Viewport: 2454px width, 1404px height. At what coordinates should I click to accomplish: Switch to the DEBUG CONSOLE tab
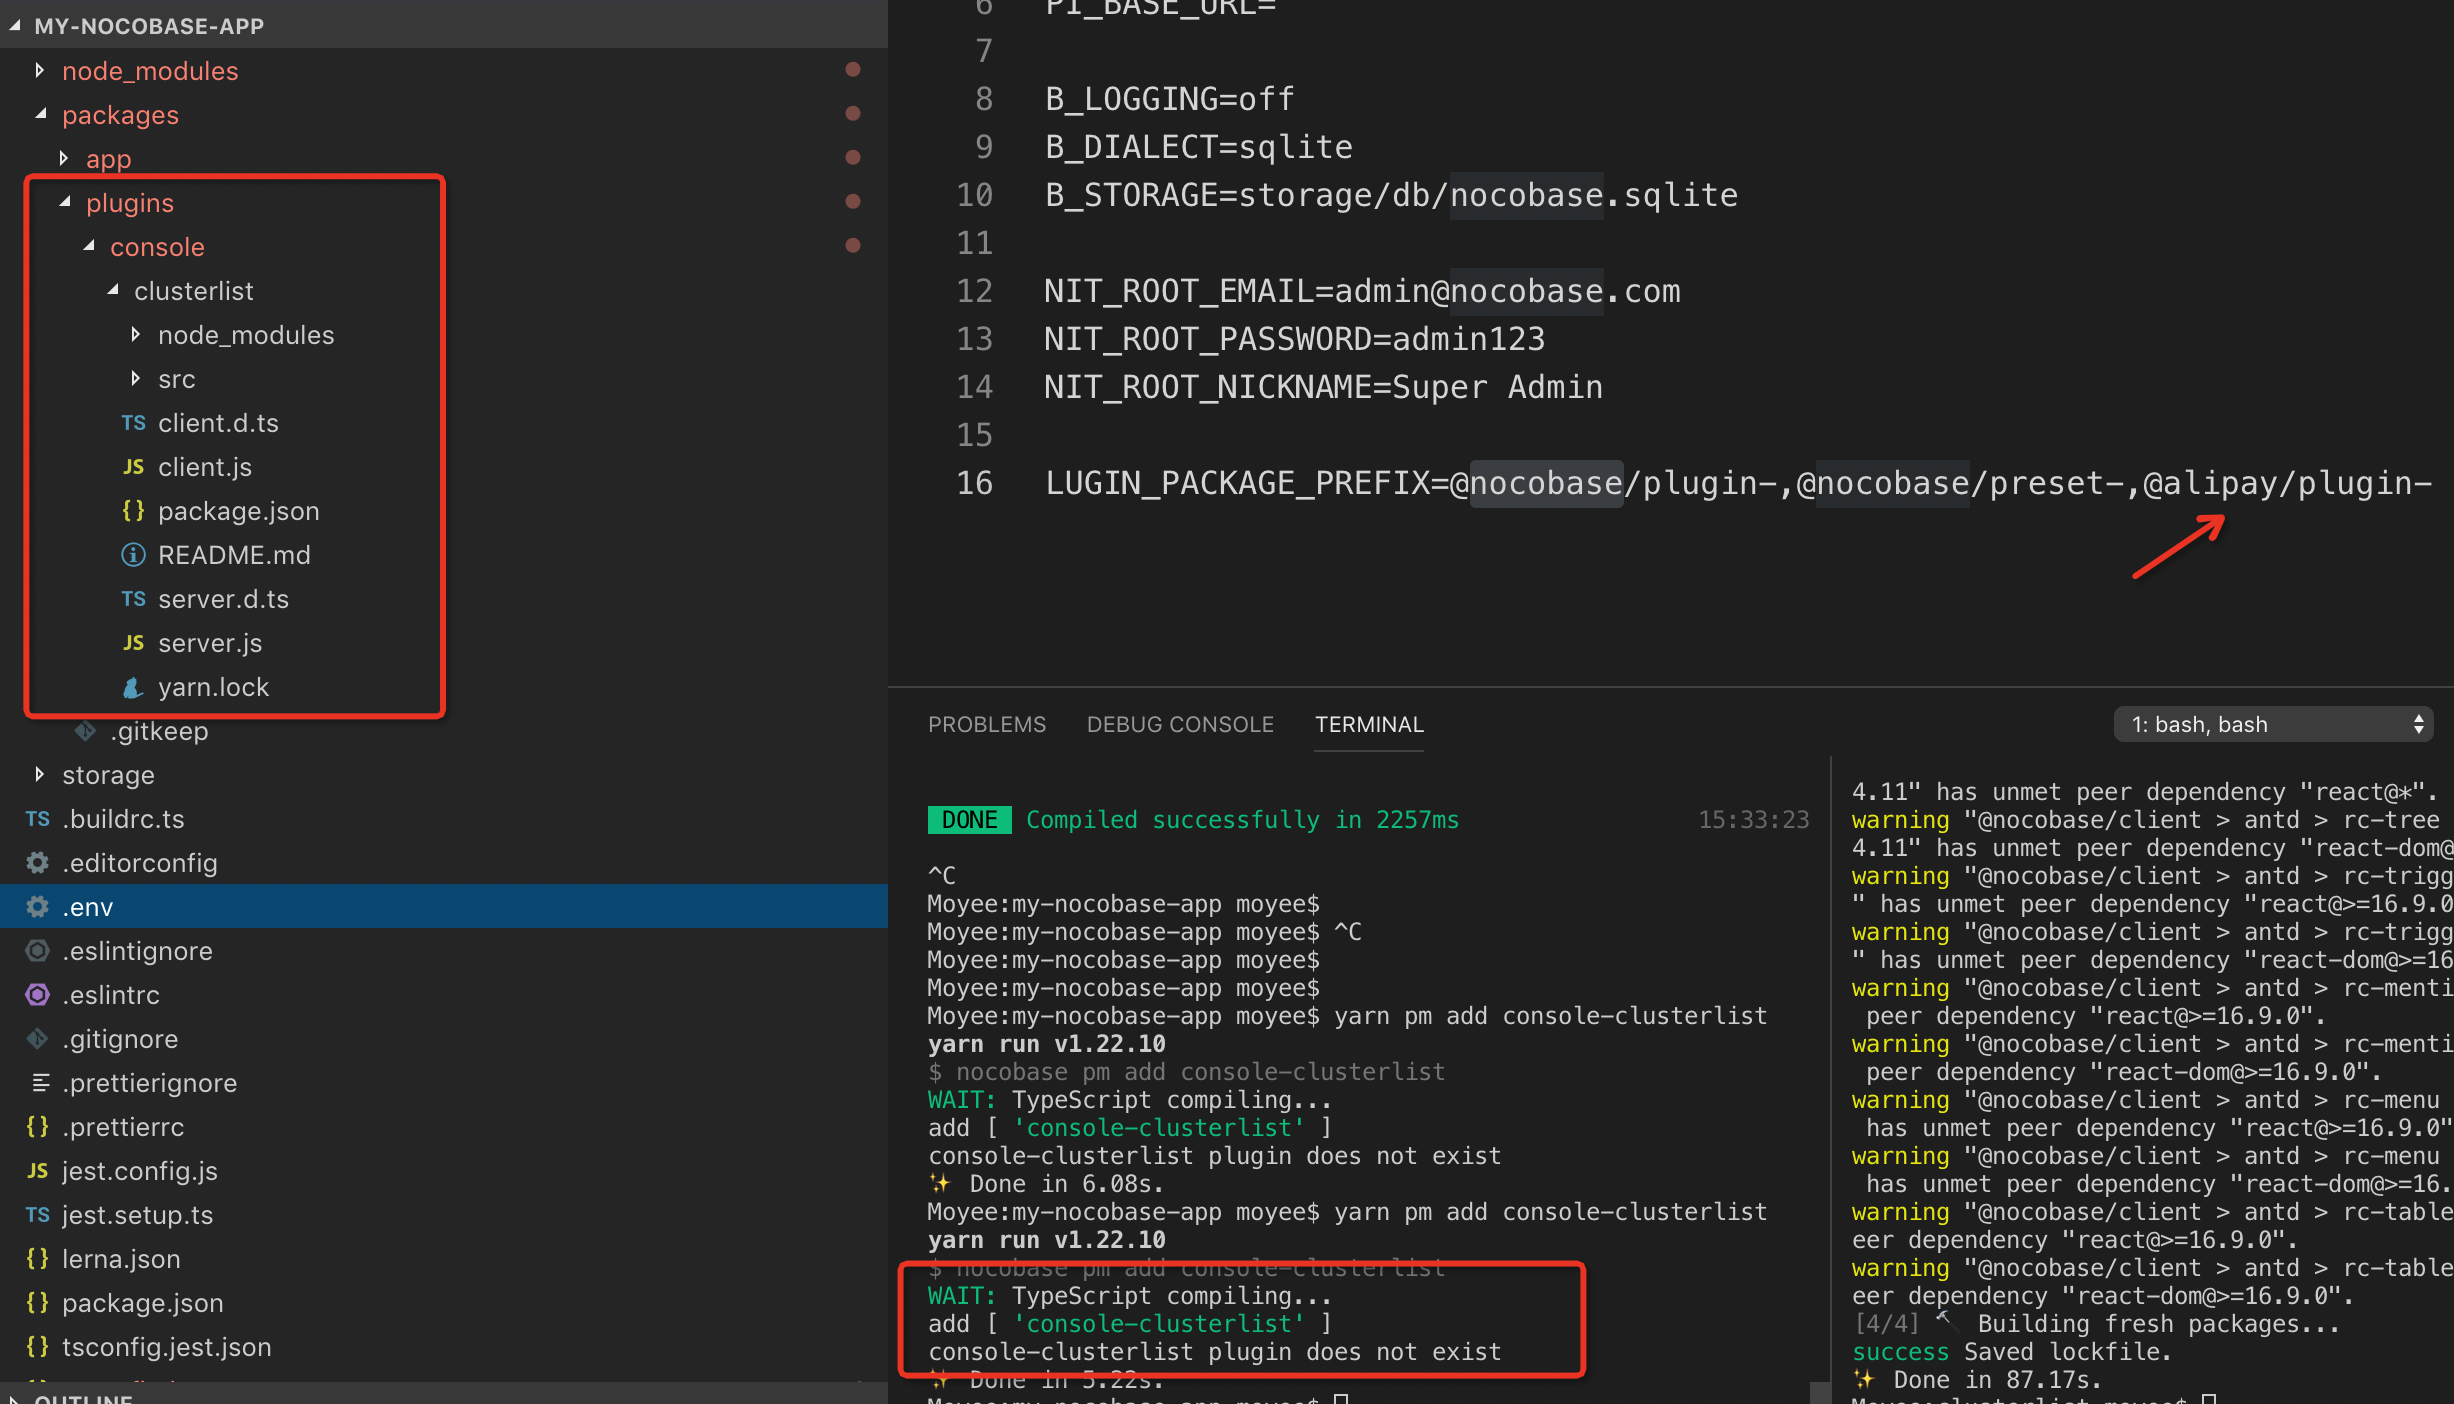(1180, 724)
